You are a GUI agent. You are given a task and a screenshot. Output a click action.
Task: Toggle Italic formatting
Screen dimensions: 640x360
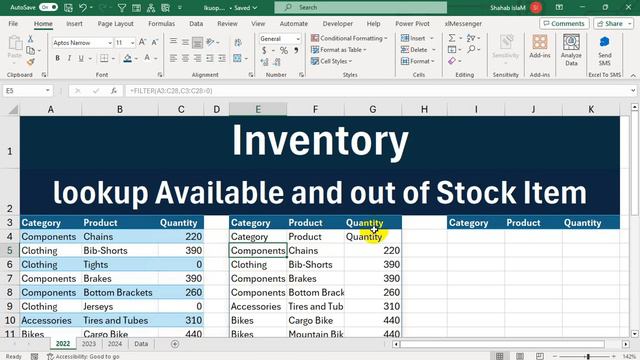point(69,58)
